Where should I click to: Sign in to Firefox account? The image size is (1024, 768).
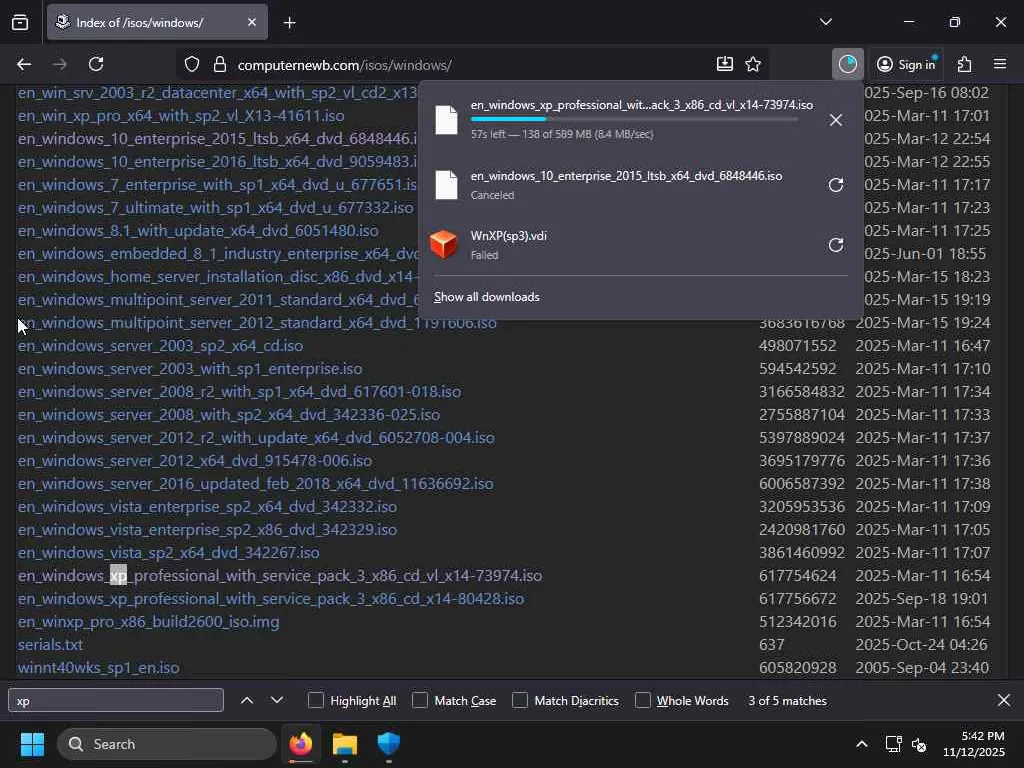[906, 64]
